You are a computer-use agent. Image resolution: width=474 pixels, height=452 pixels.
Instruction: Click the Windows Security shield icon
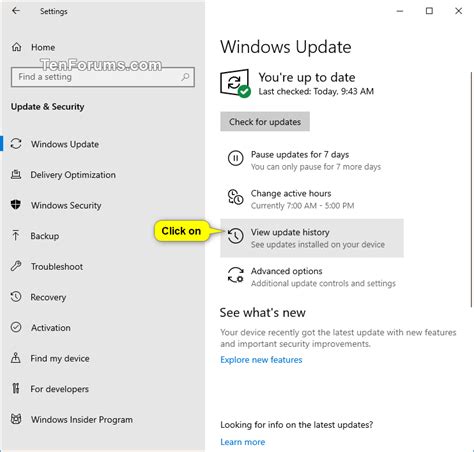[x=16, y=205]
